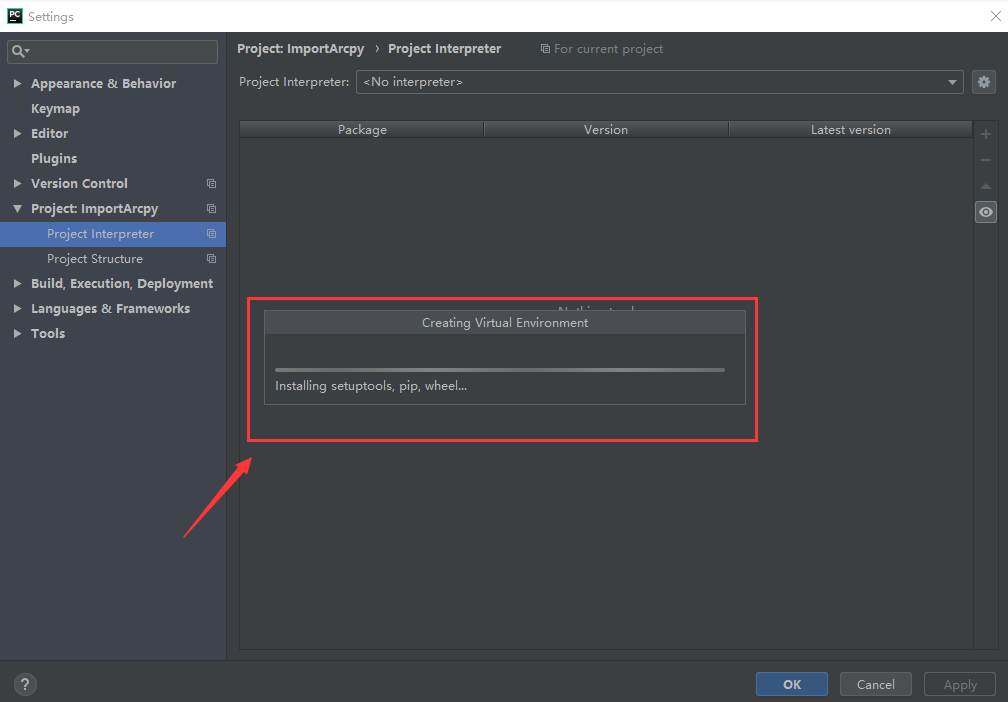Click the help question mark icon

[x=25, y=684]
